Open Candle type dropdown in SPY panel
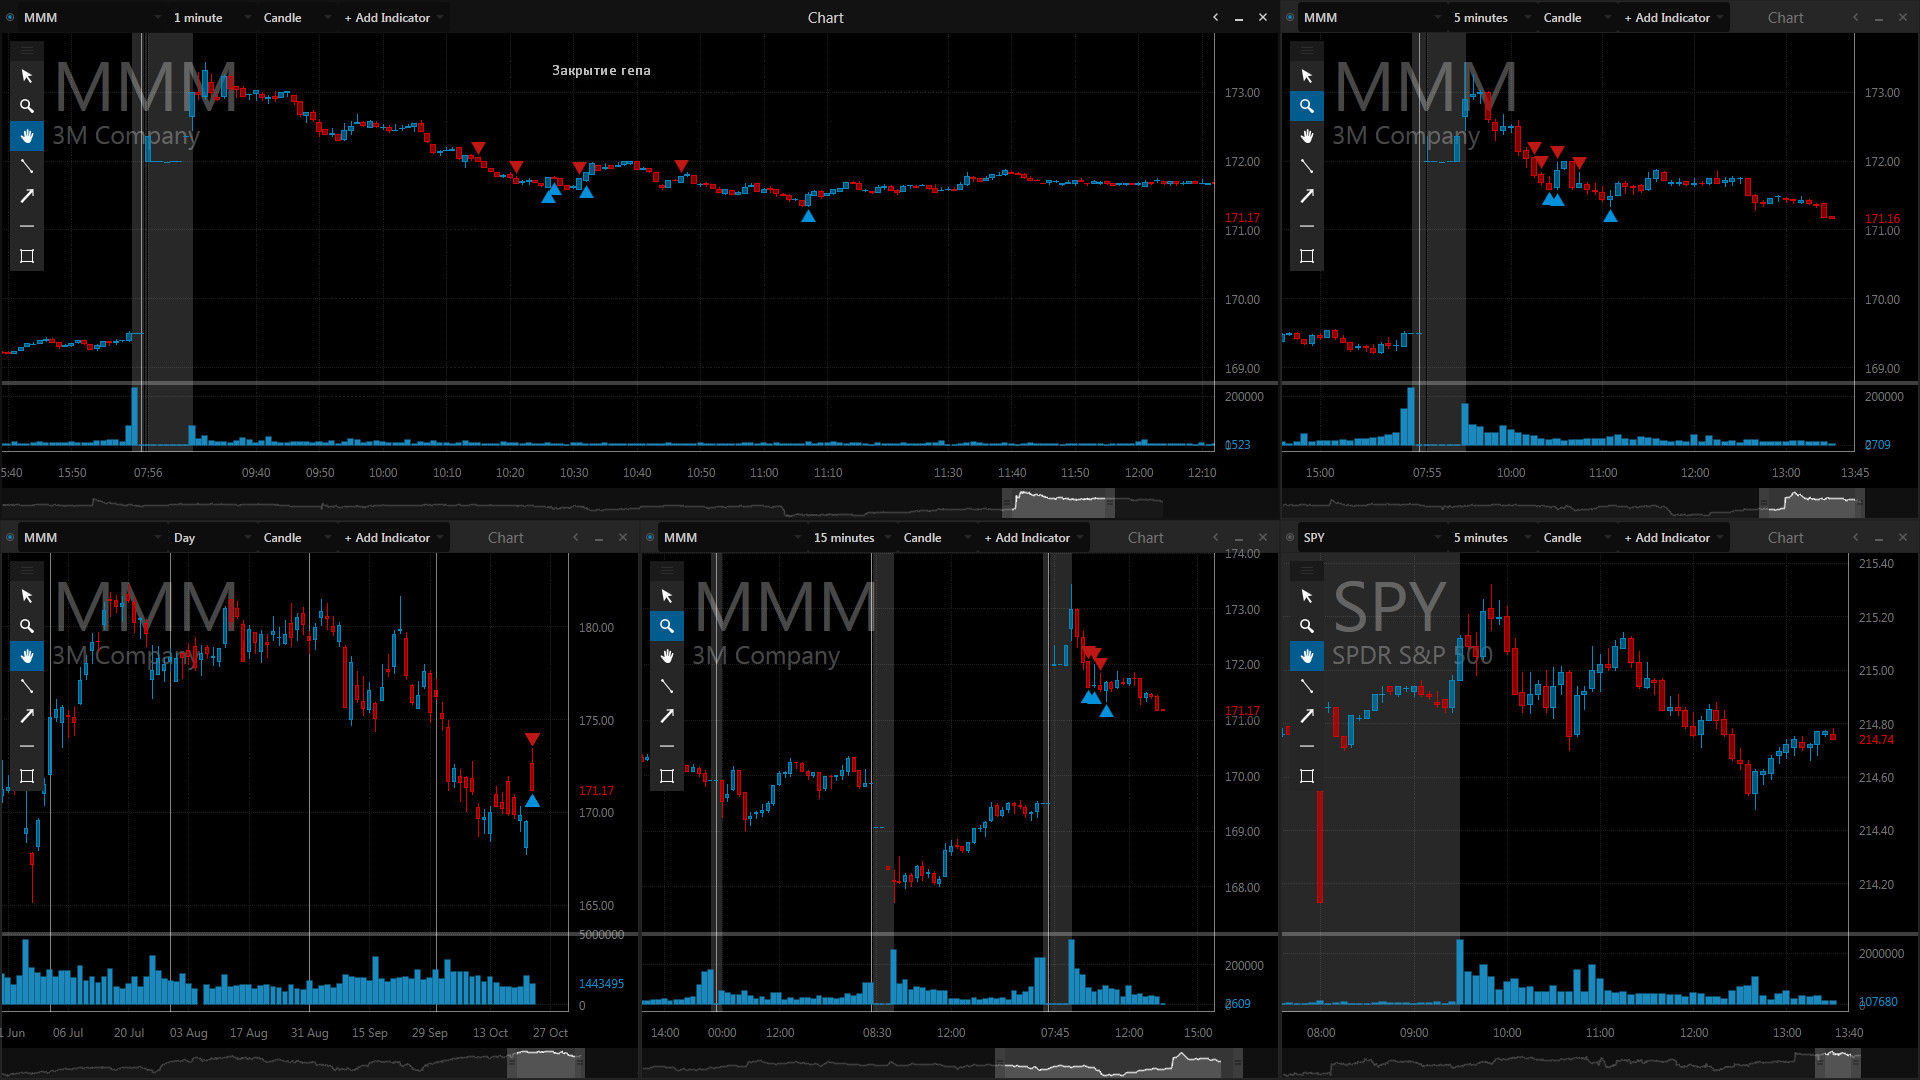The width and height of the screenshot is (1920, 1080). (1575, 537)
